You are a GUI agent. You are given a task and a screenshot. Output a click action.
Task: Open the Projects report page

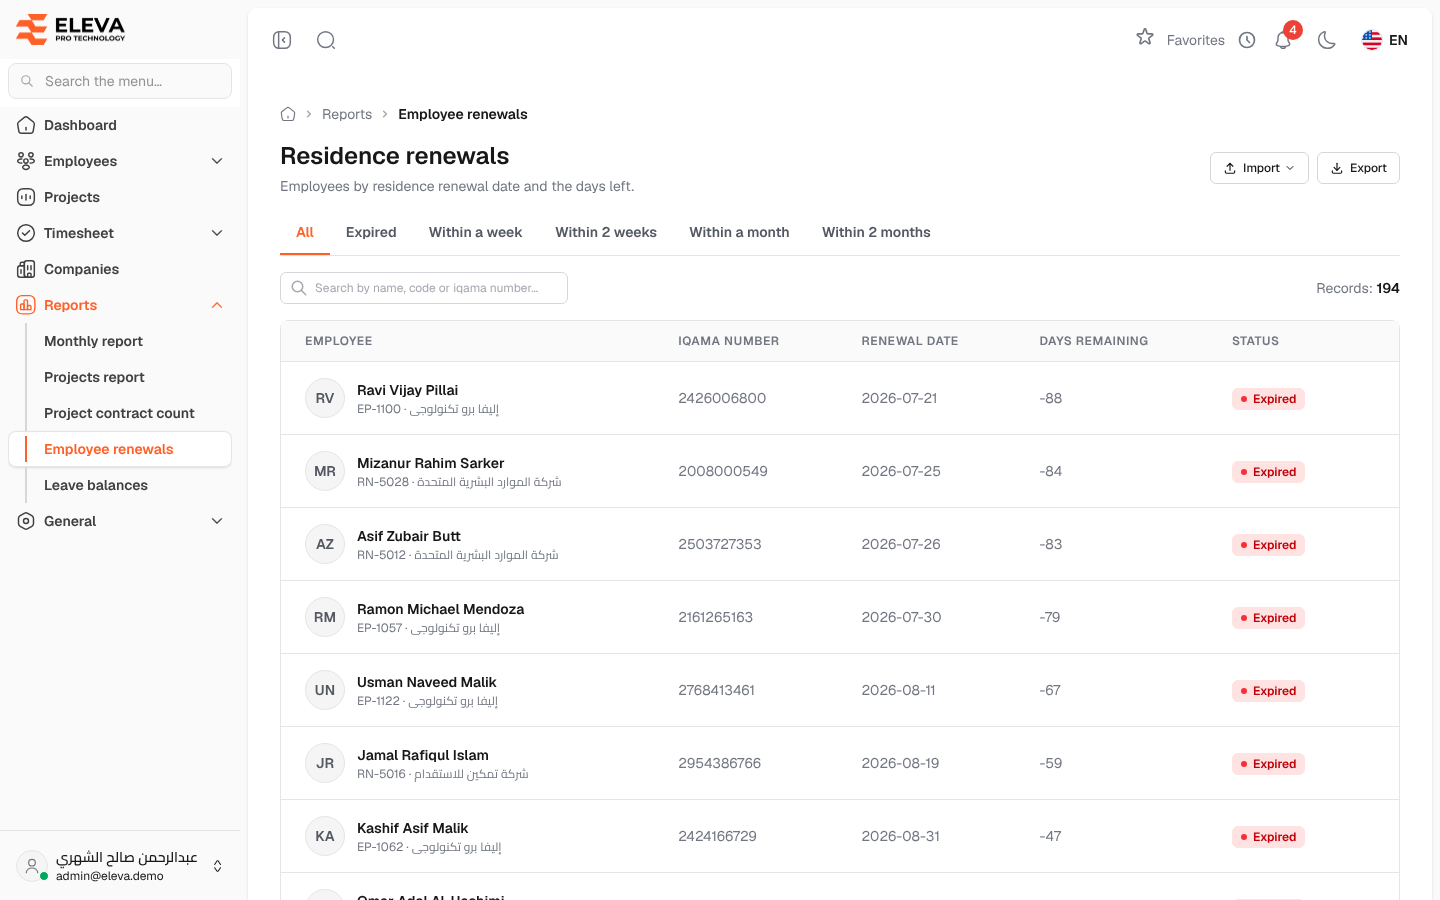[94, 377]
